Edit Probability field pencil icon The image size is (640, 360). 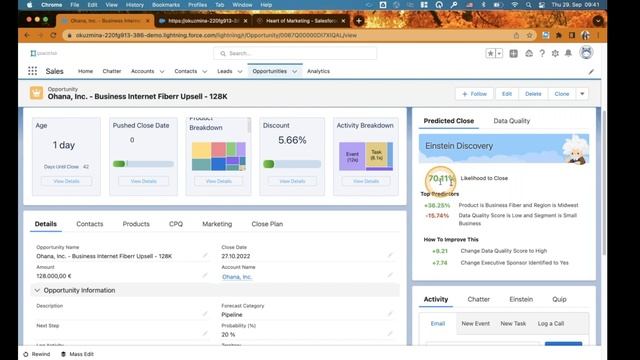coord(390,334)
